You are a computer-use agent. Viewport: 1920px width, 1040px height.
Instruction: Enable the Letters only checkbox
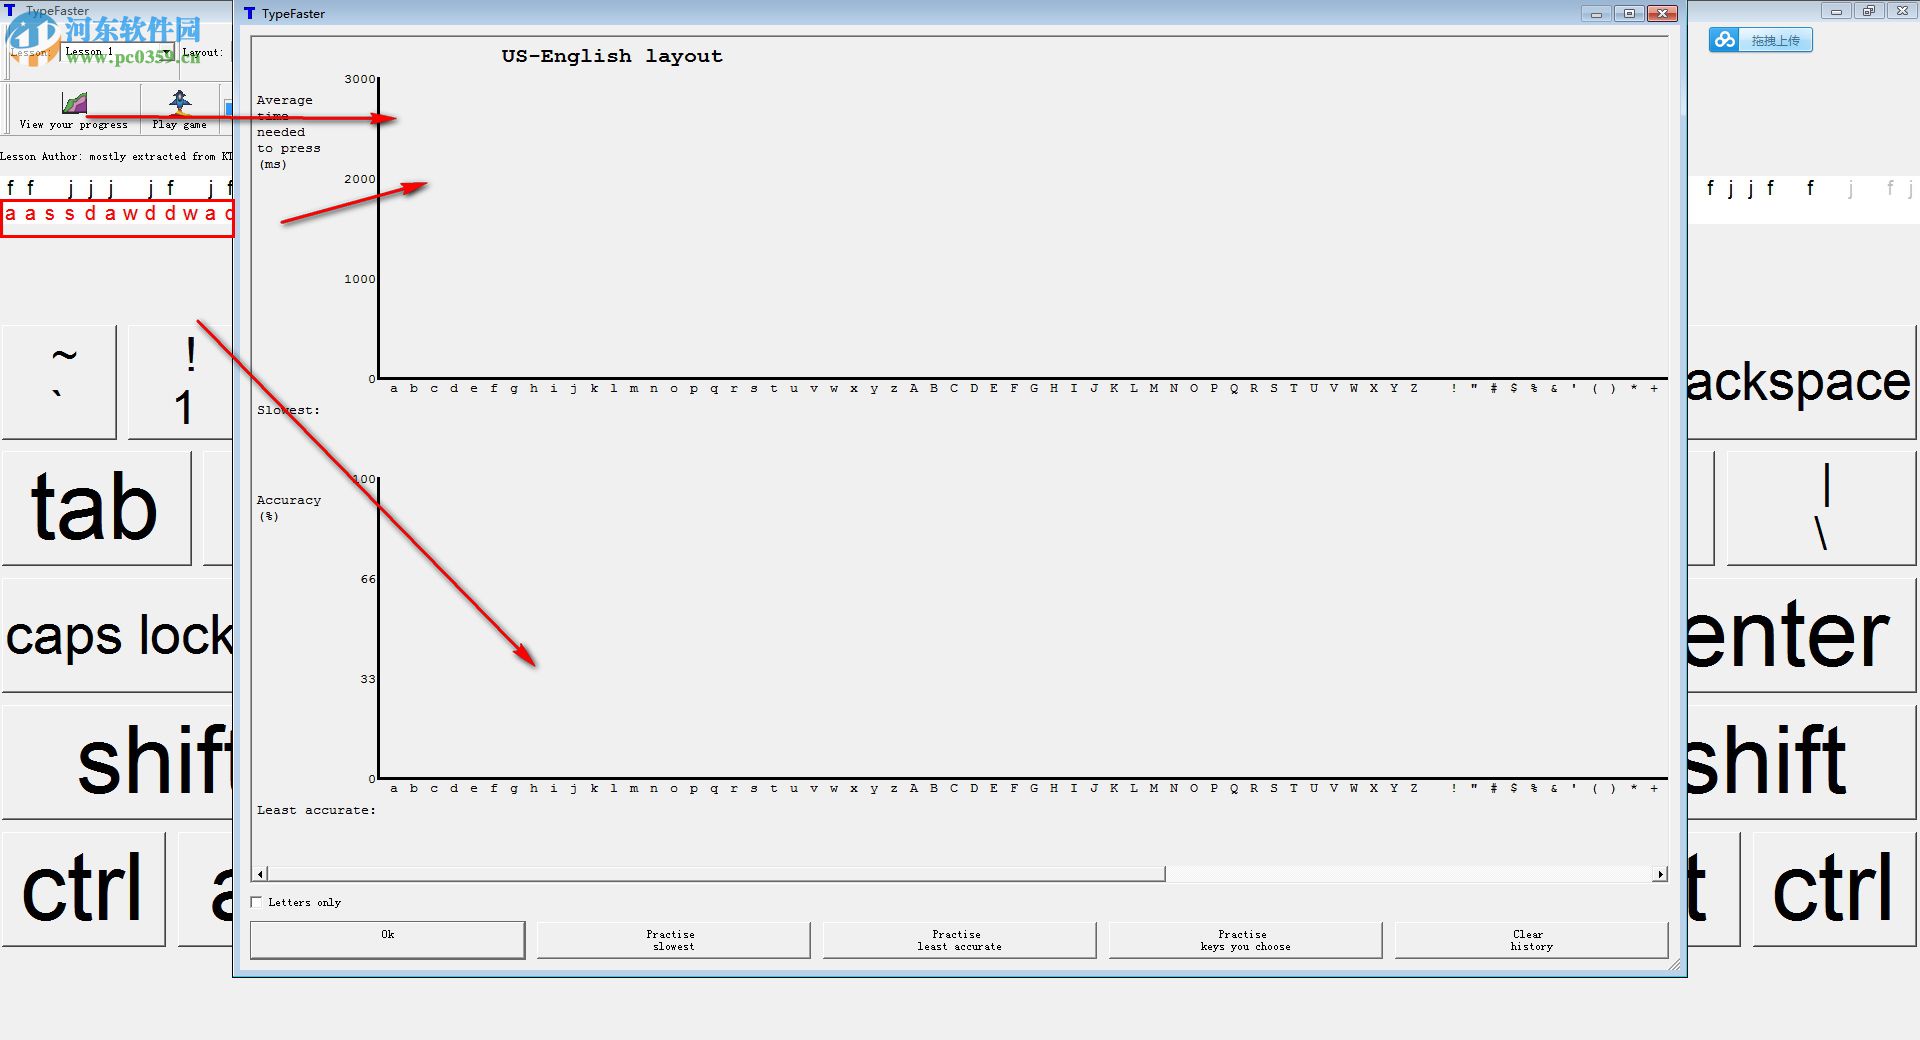coord(257,902)
